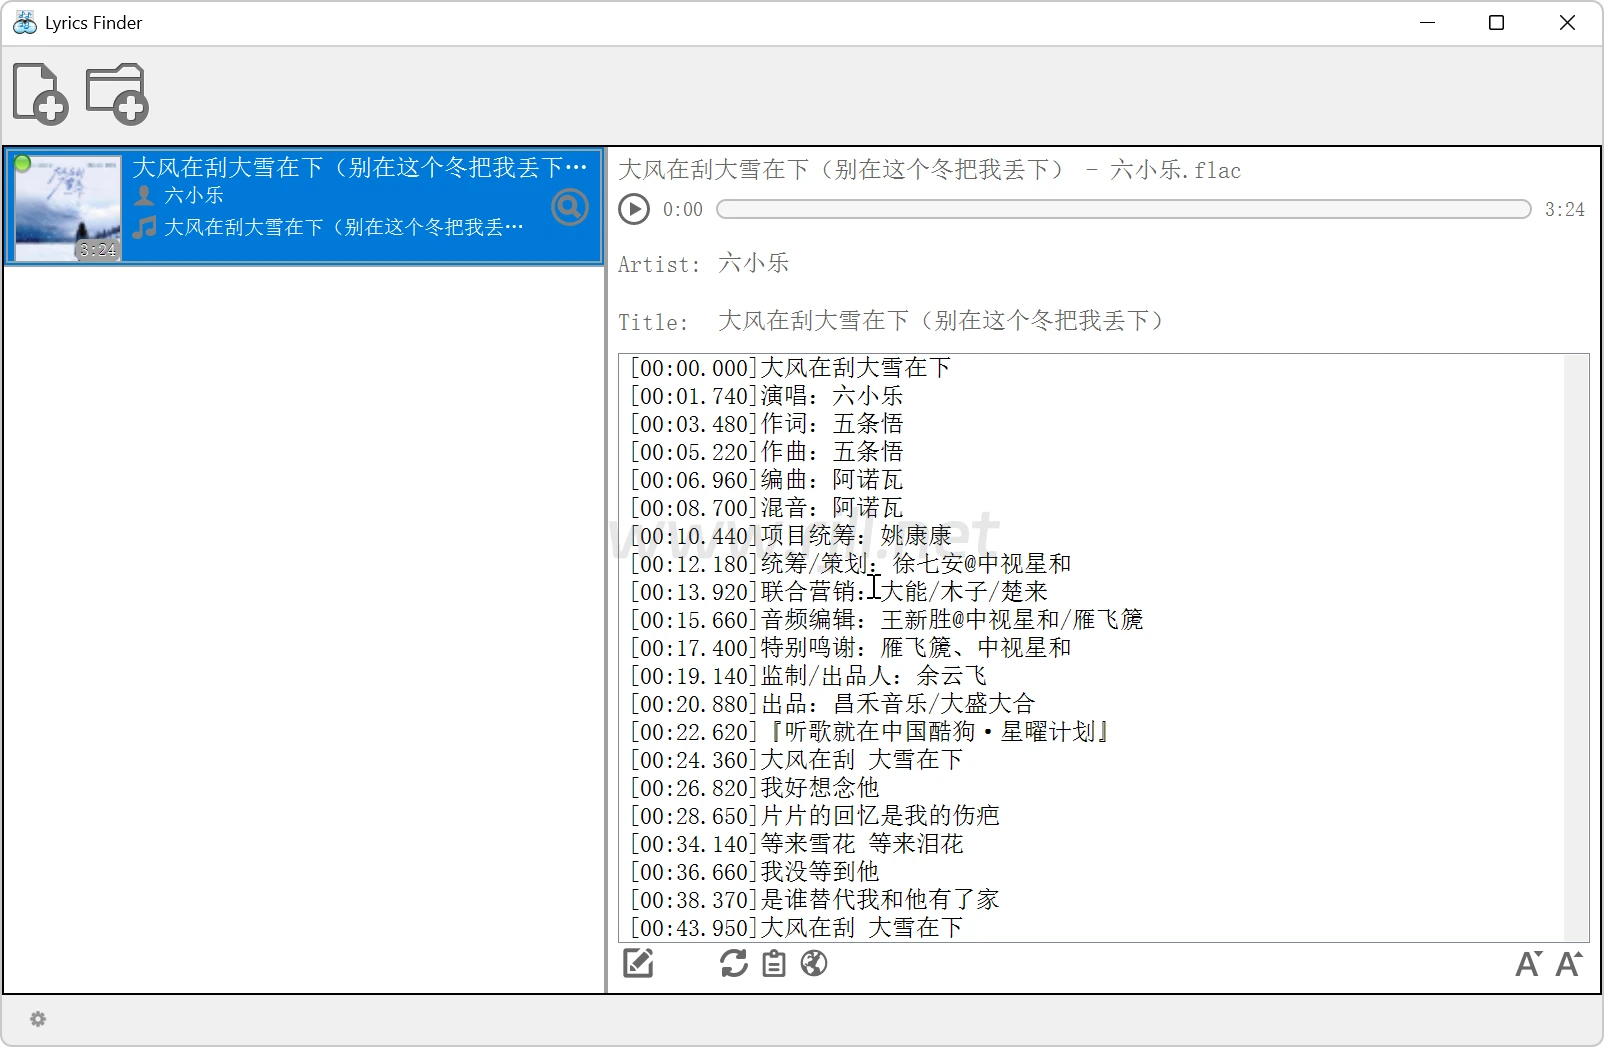Click the add music file icon
Image resolution: width=1604 pixels, height=1047 pixels.
[40, 94]
